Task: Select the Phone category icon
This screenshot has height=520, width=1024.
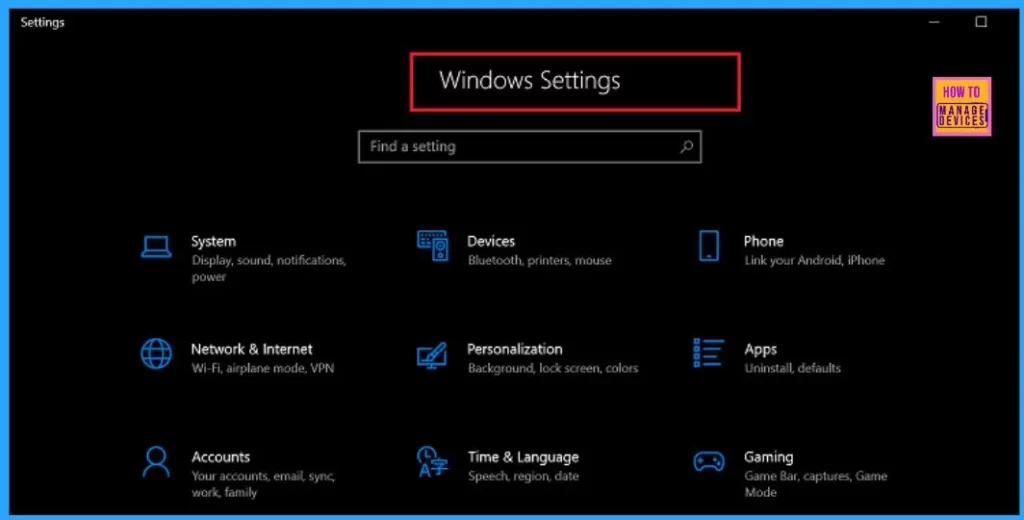Action: (x=709, y=246)
